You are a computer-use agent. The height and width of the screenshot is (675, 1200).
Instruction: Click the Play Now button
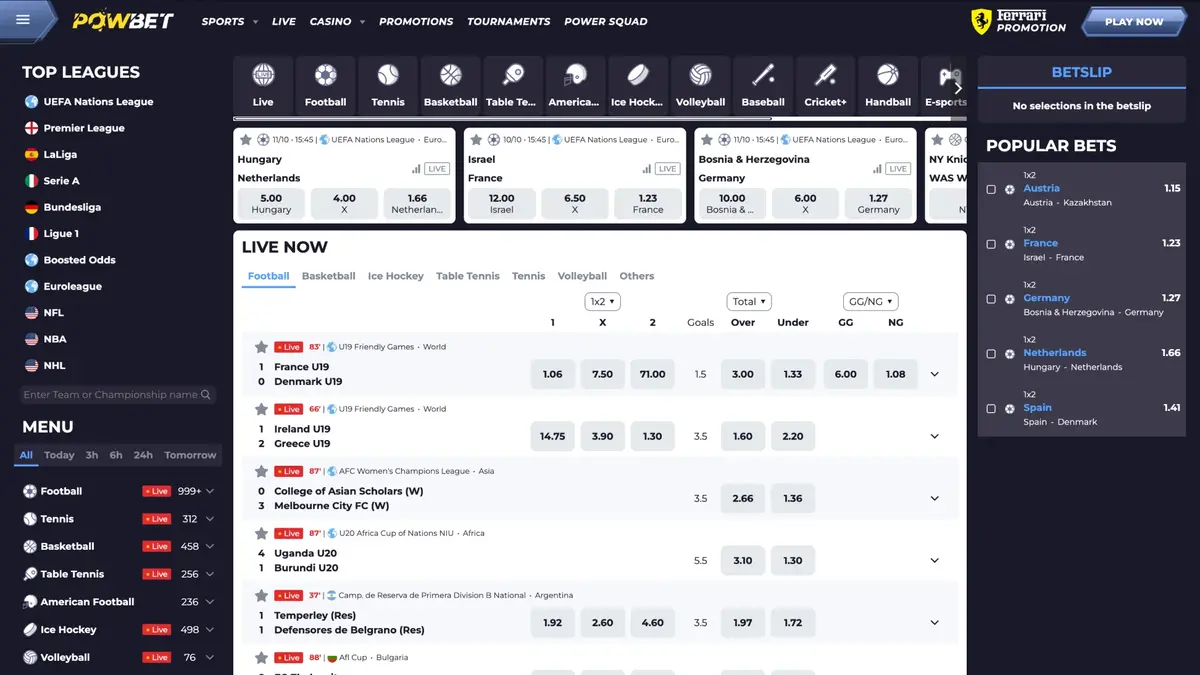coord(1134,21)
